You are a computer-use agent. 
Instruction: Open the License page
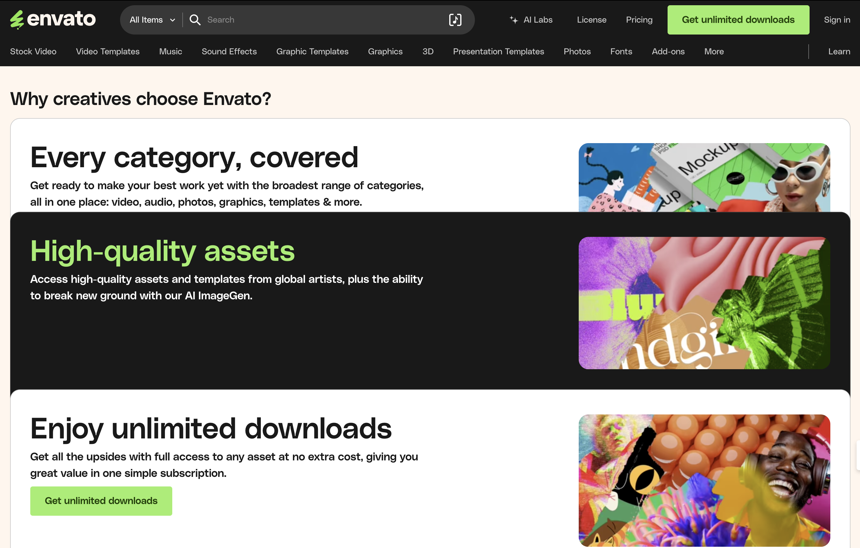(x=591, y=20)
